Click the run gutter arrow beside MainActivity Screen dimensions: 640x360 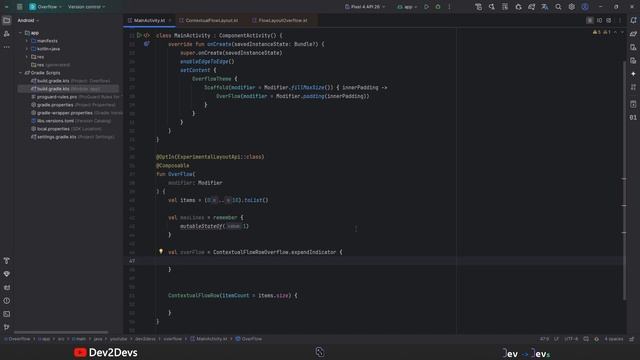[x=139, y=36]
